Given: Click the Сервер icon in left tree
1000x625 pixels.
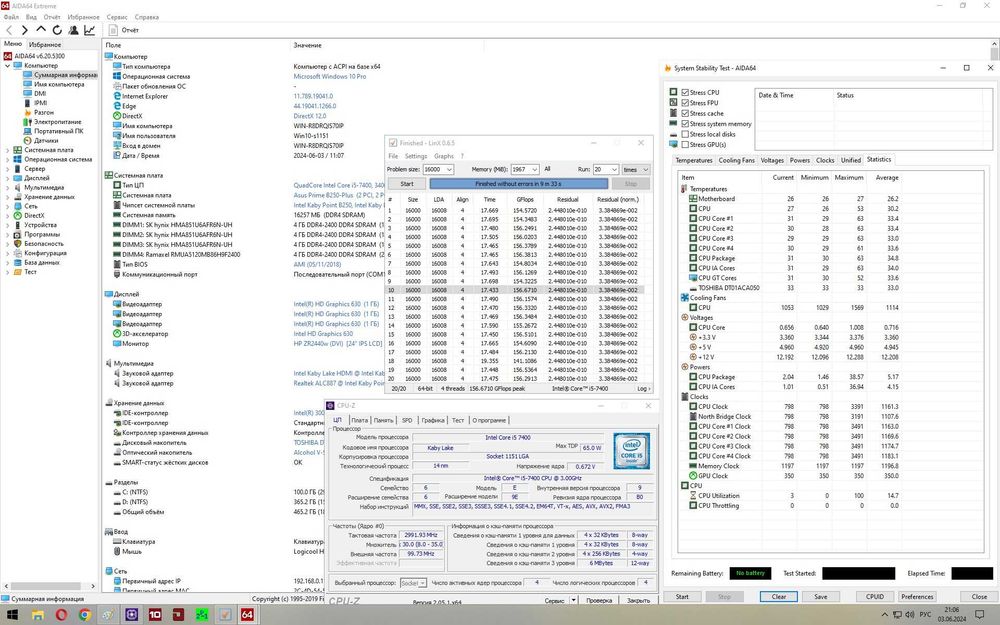Looking at the screenshot, I should coord(18,169).
